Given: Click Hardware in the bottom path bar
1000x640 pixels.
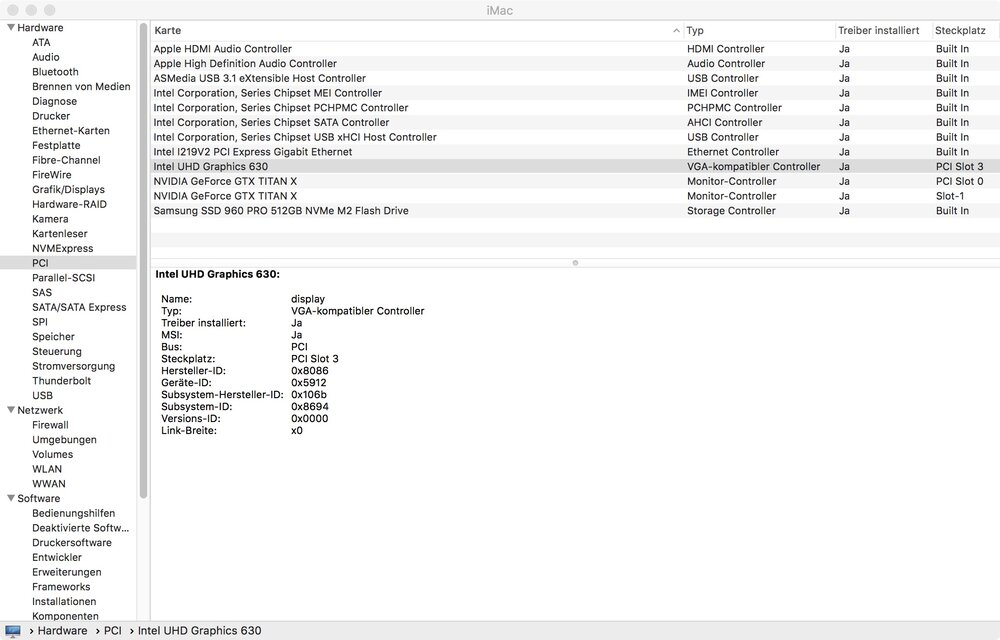Looking at the screenshot, I should 63,631.
